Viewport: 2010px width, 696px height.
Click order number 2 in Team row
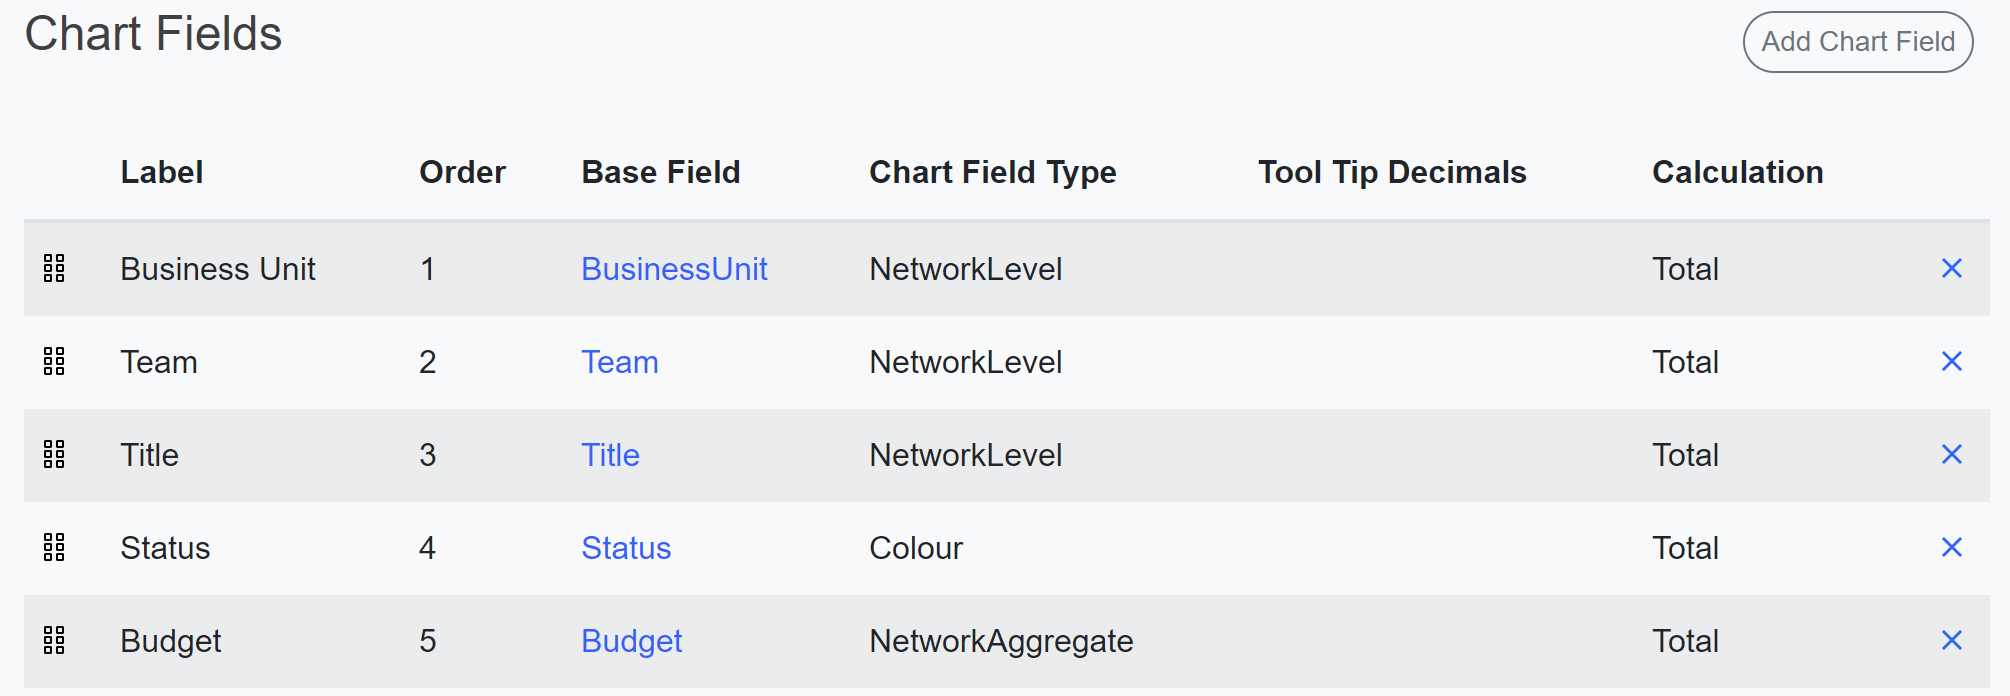coord(428,362)
